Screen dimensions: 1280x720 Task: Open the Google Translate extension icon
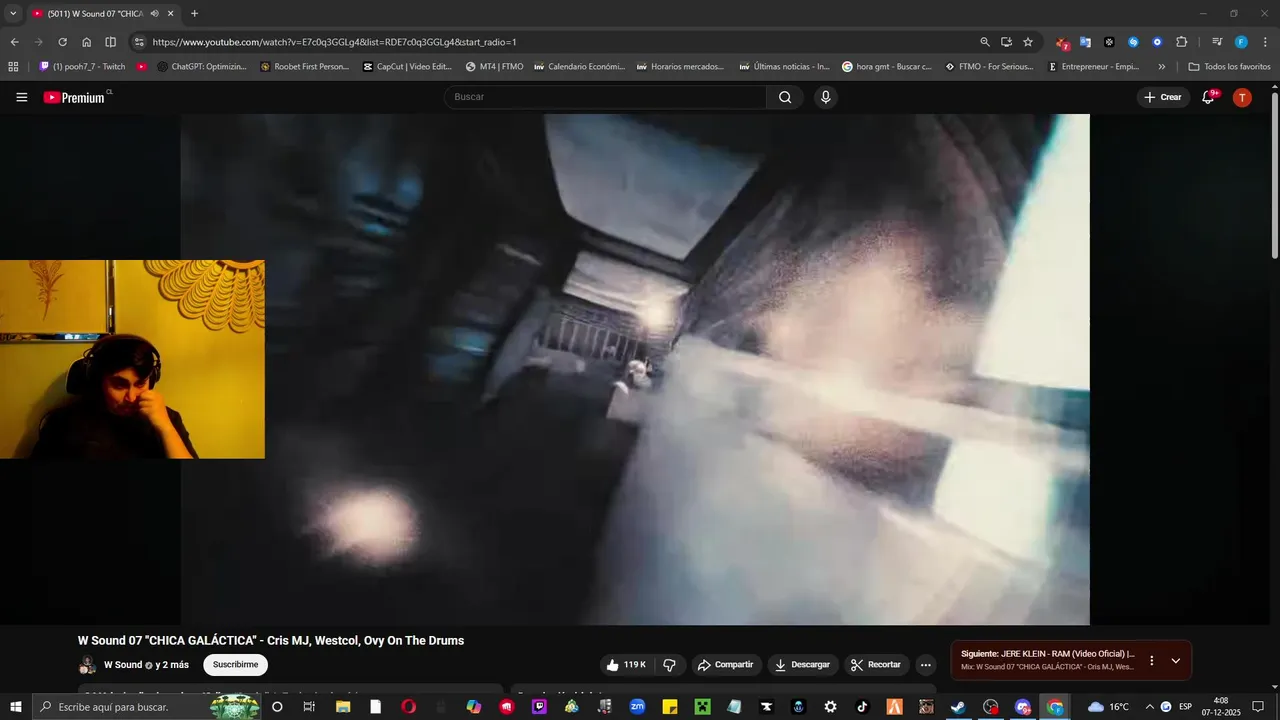tap(1085, 42)
